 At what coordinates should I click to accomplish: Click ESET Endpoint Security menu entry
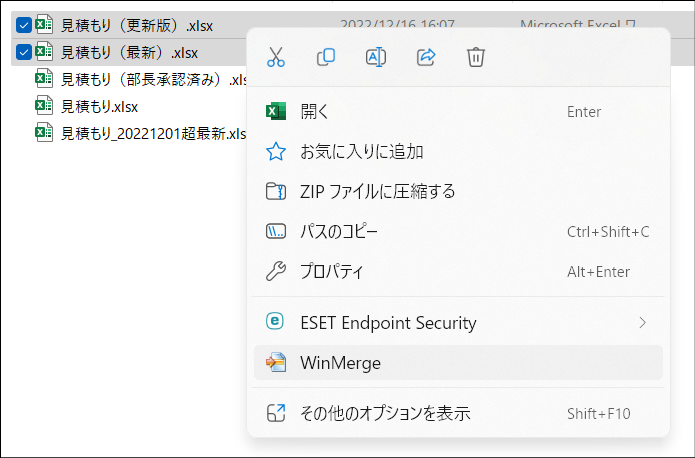(x=458, y=322)
